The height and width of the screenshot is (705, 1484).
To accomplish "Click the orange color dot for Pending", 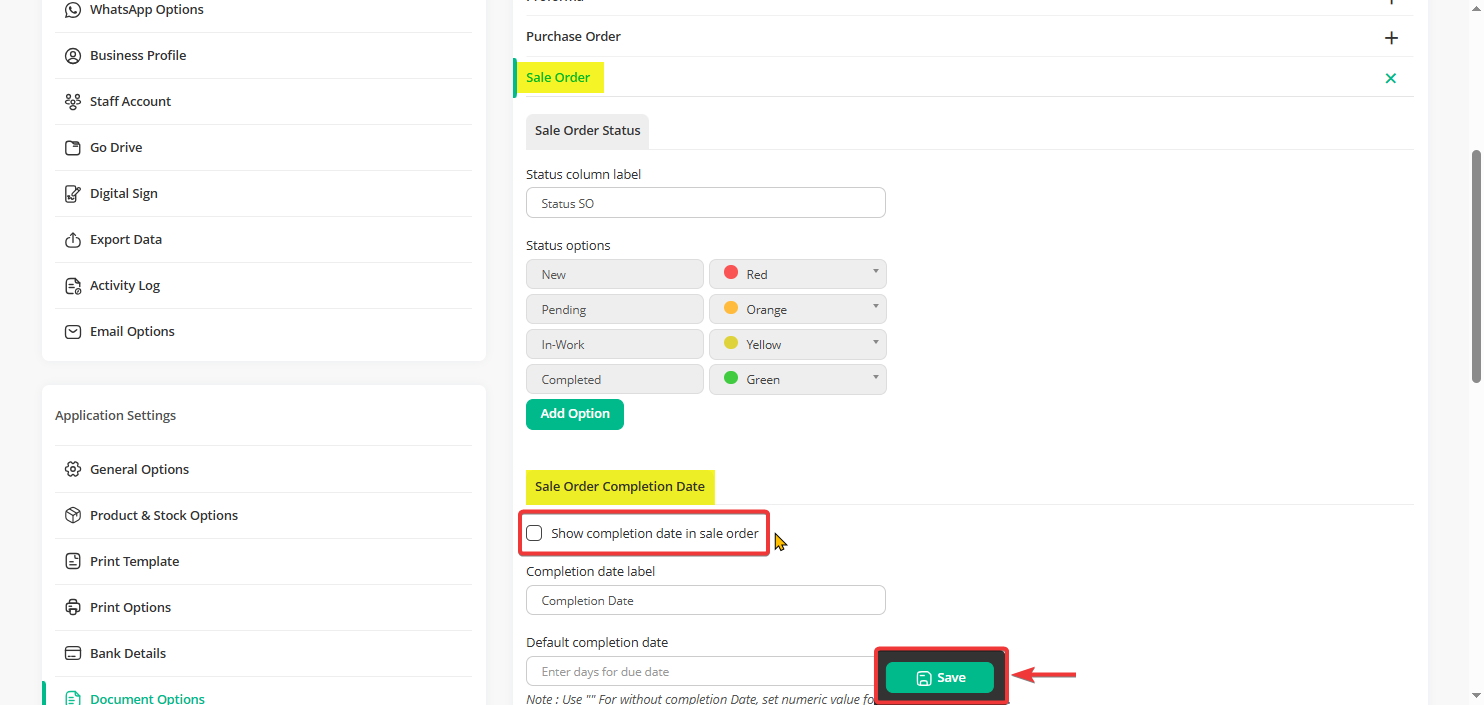I will click(731, 308).
